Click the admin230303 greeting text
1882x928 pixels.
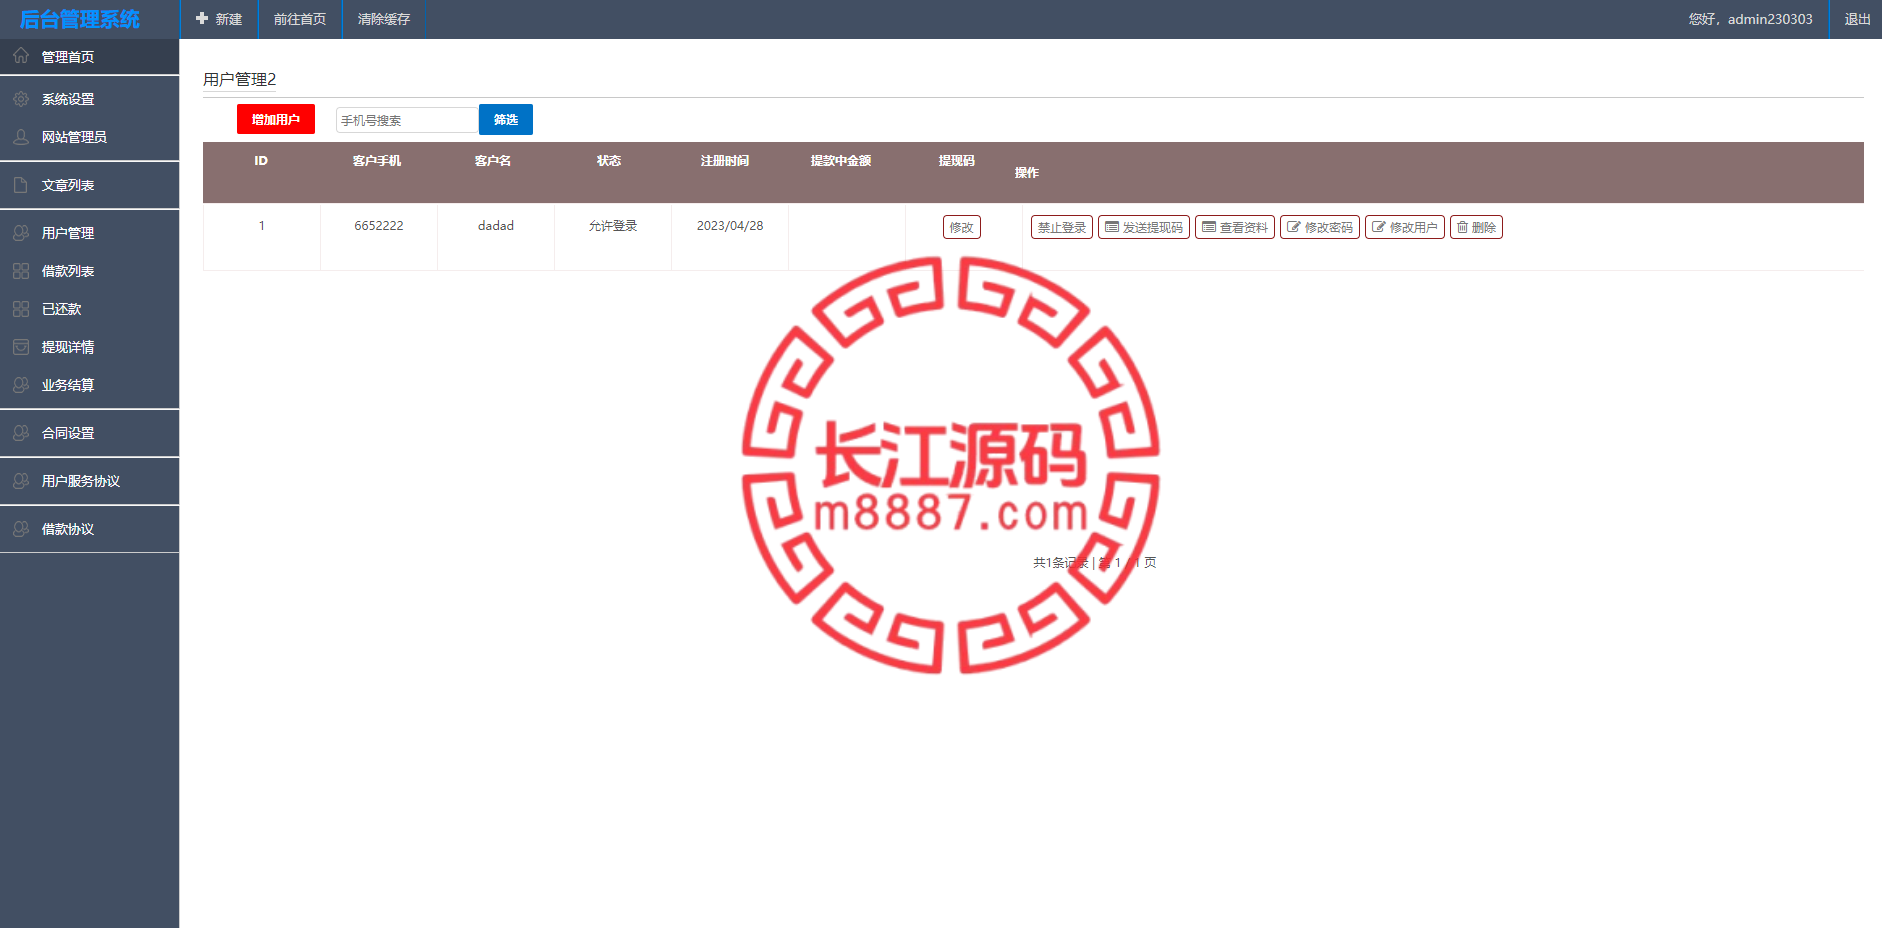click(x=1751, y=19)
